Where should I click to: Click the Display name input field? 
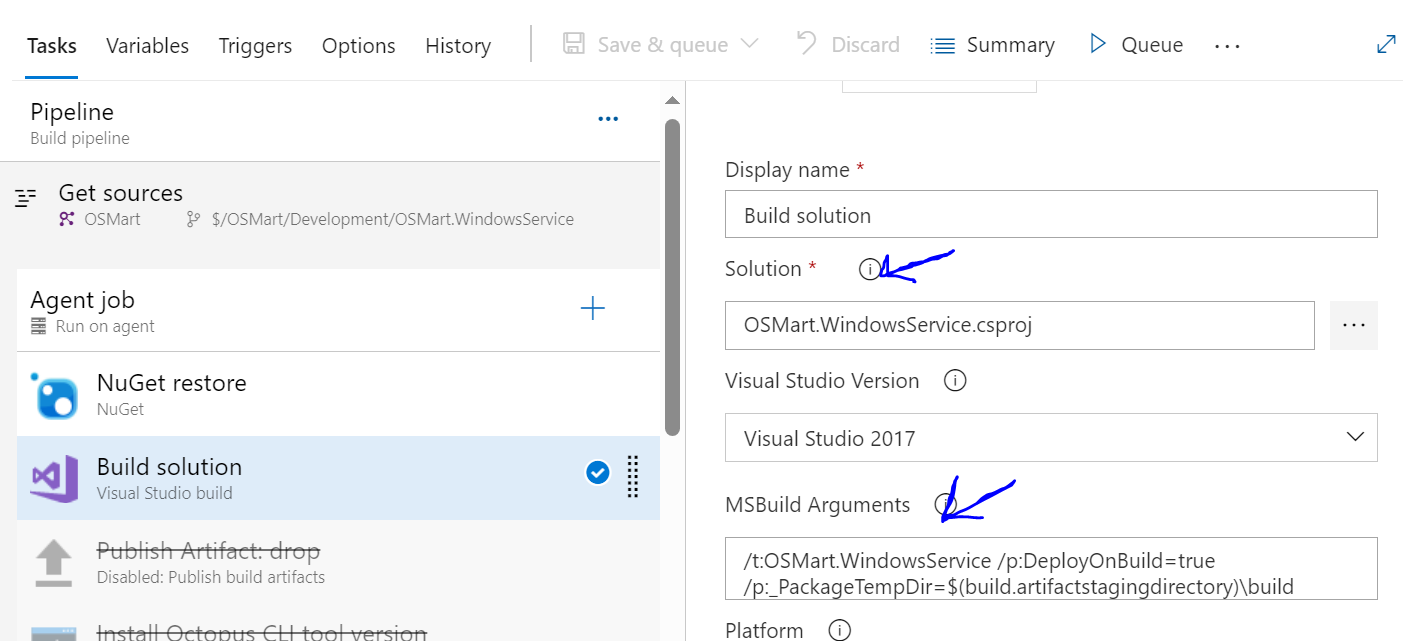1051,214
